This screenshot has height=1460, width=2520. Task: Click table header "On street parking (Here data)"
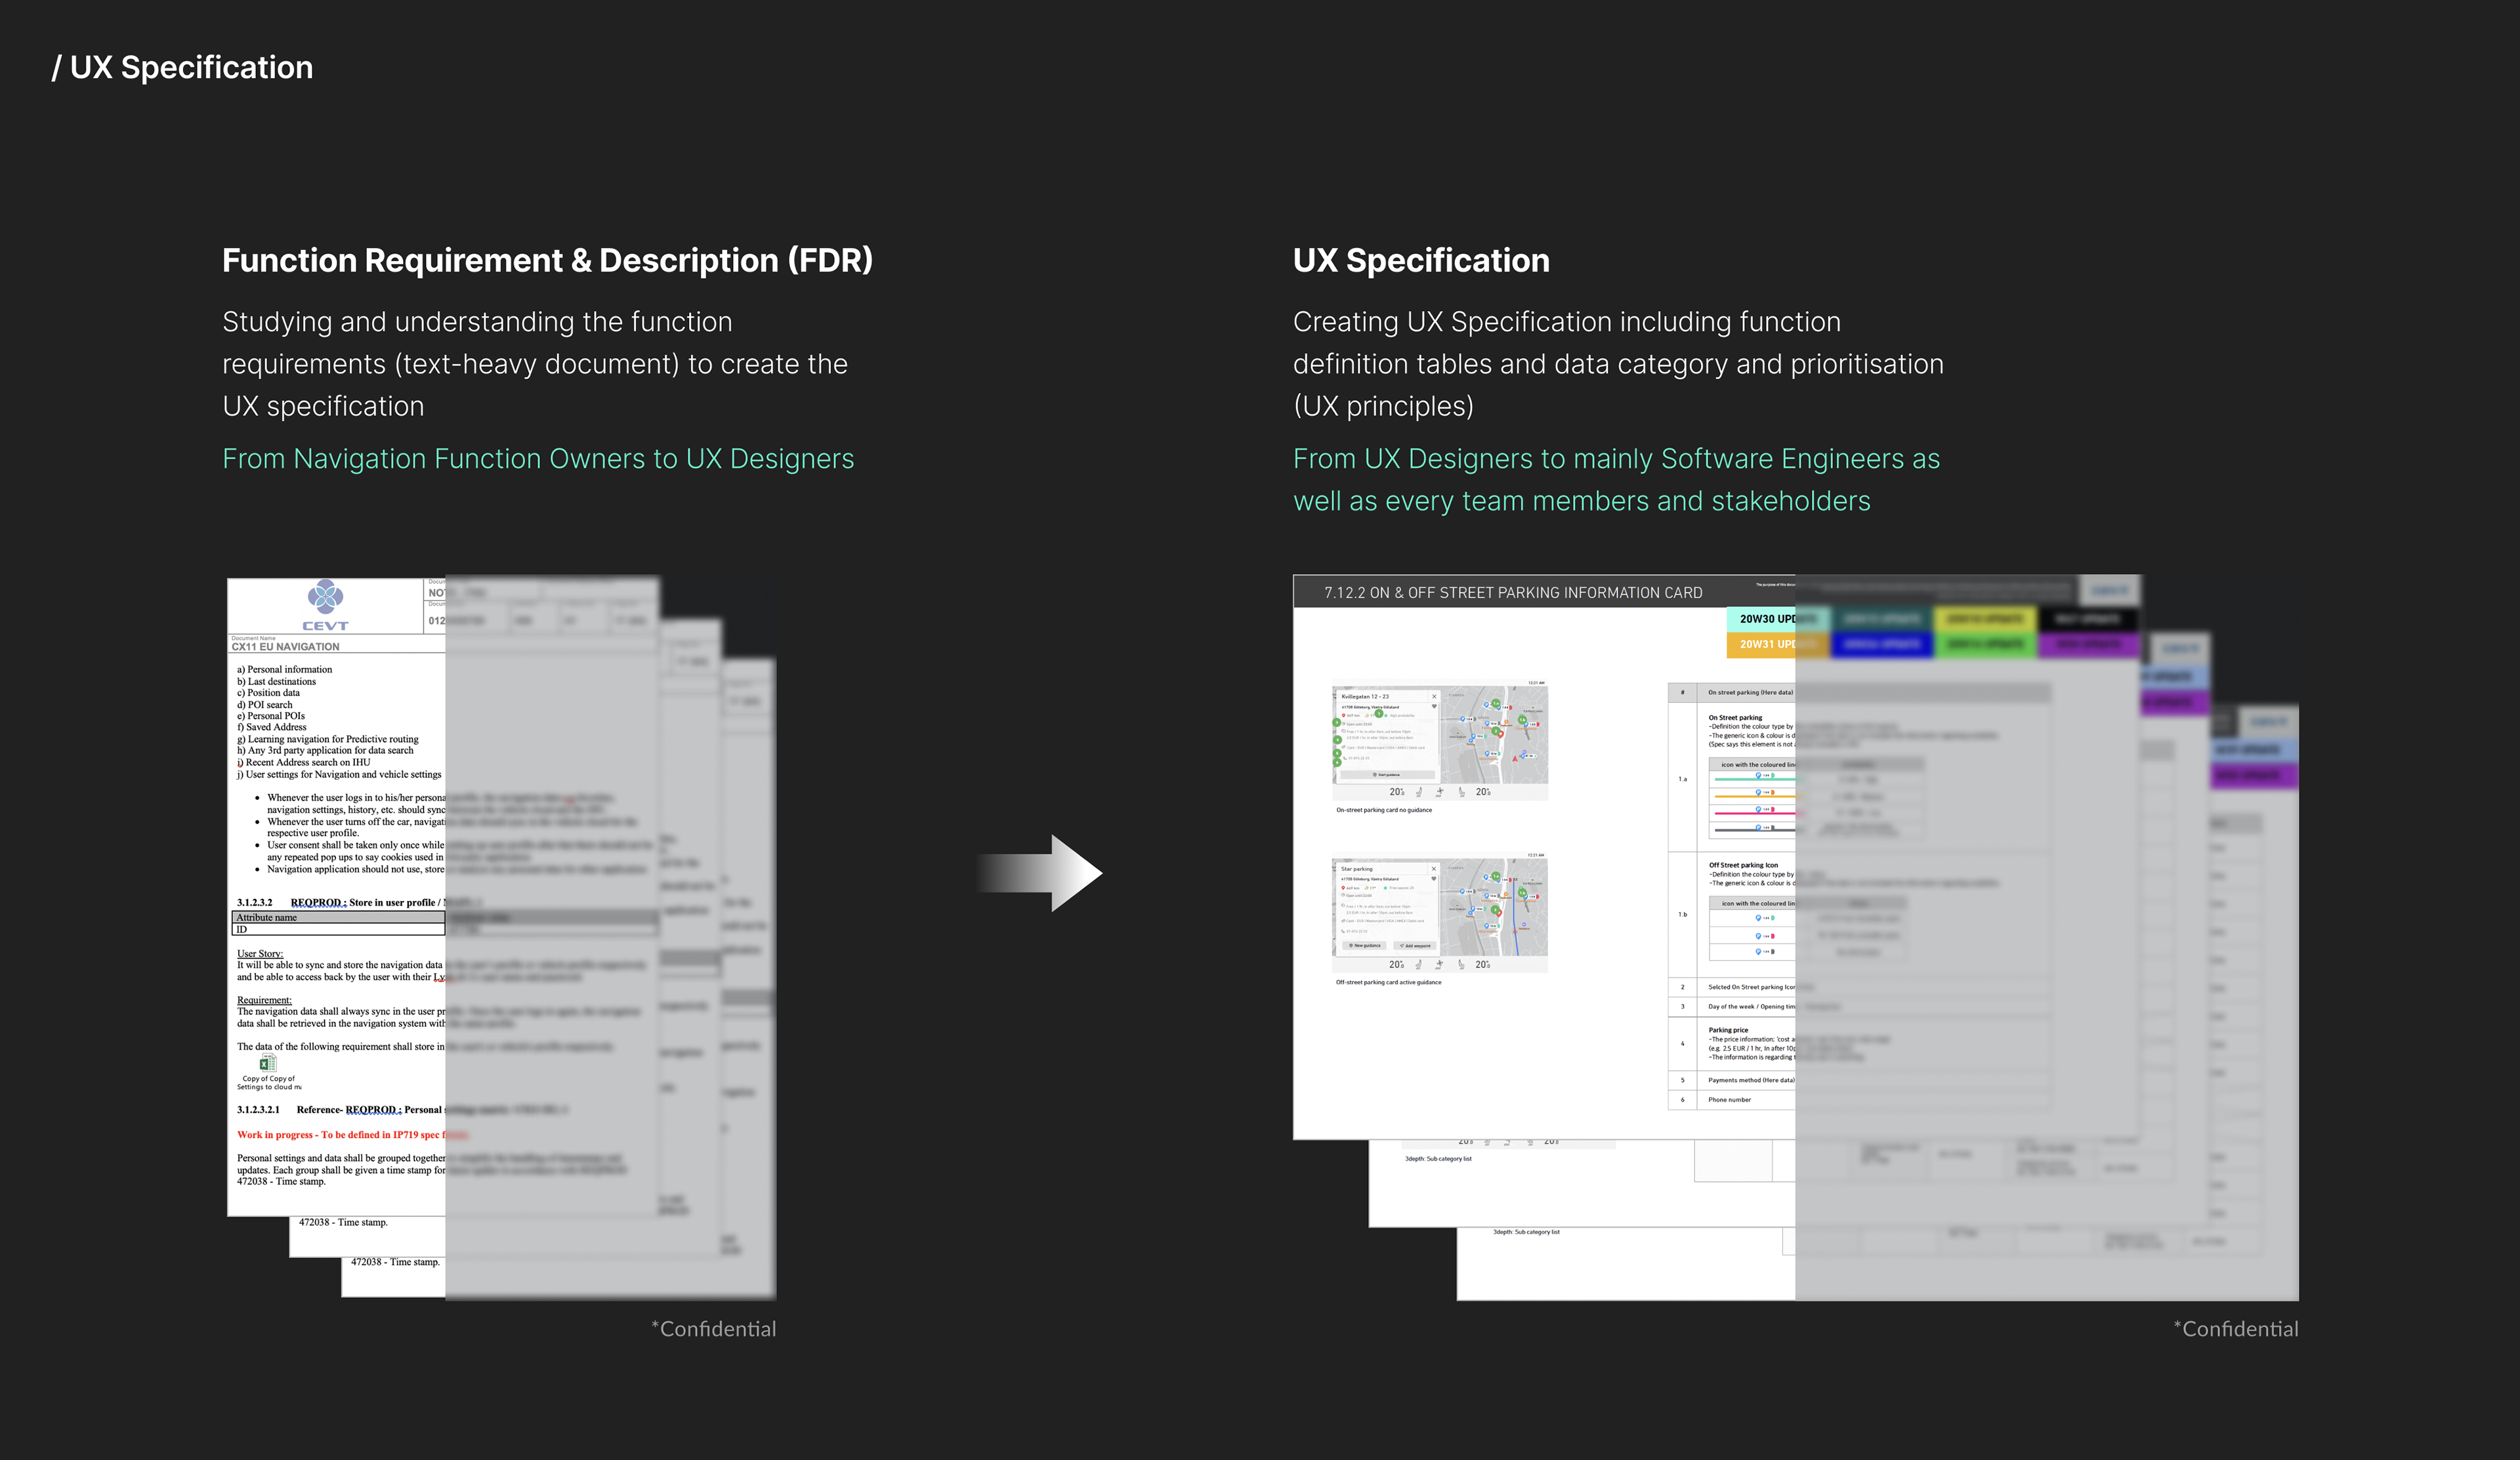[x=1751, y=693]
